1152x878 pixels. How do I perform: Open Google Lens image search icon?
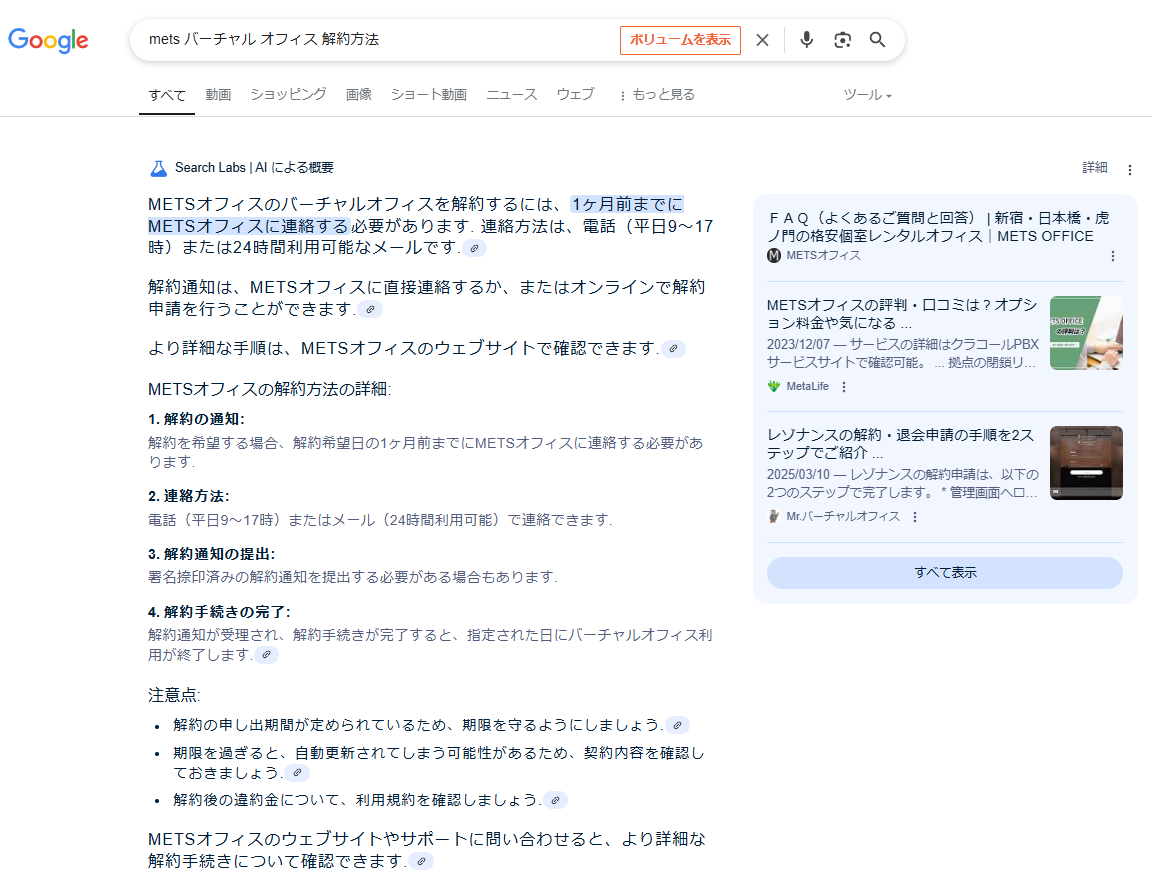click(x=843, y=40)
